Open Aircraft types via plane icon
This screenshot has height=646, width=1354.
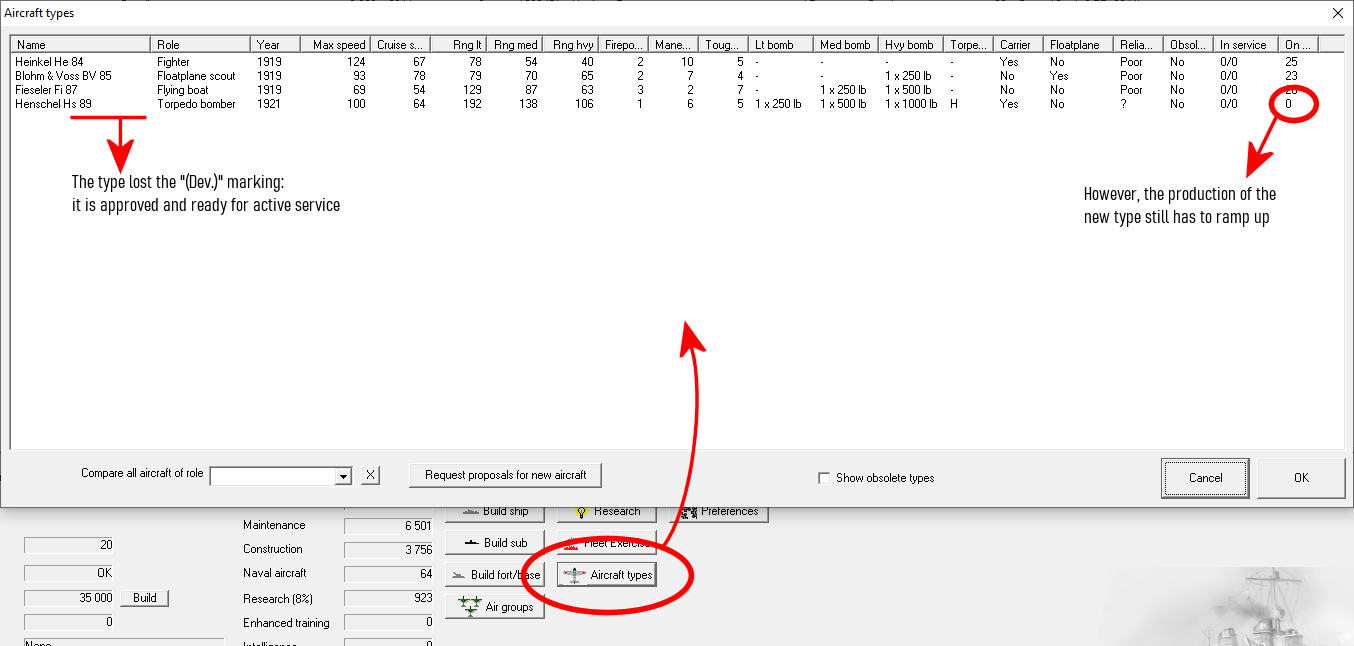pos(574,575)
